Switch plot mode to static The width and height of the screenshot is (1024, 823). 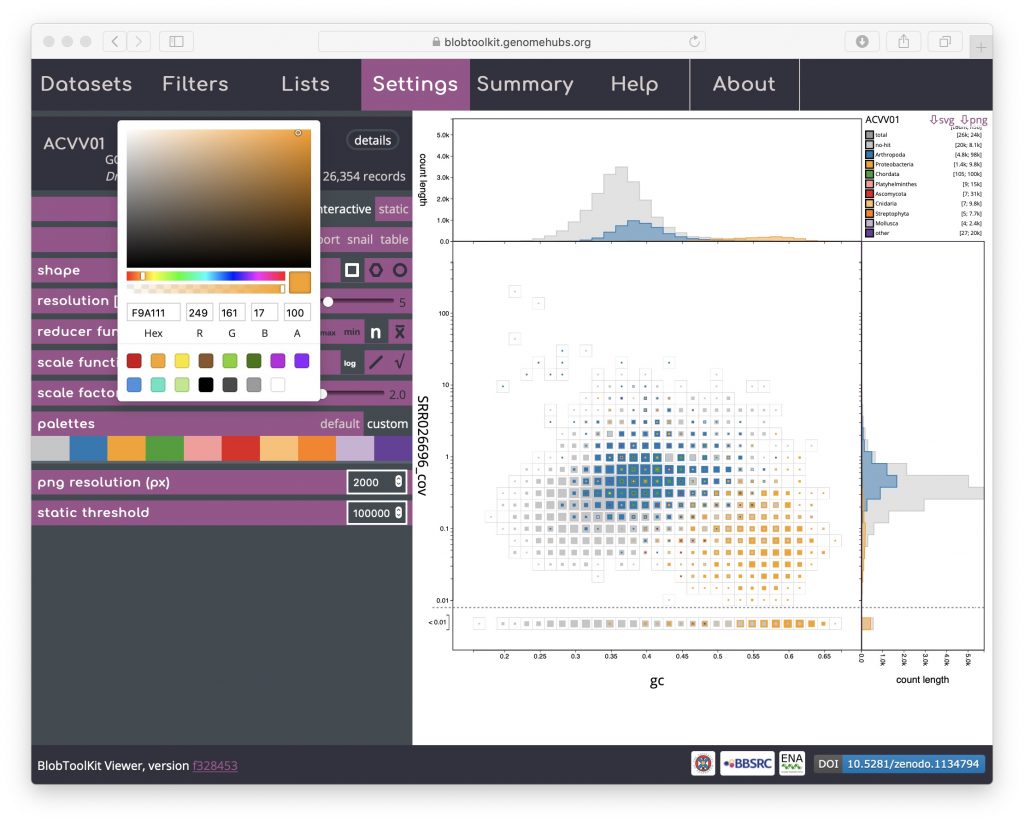tap(393, 209)
